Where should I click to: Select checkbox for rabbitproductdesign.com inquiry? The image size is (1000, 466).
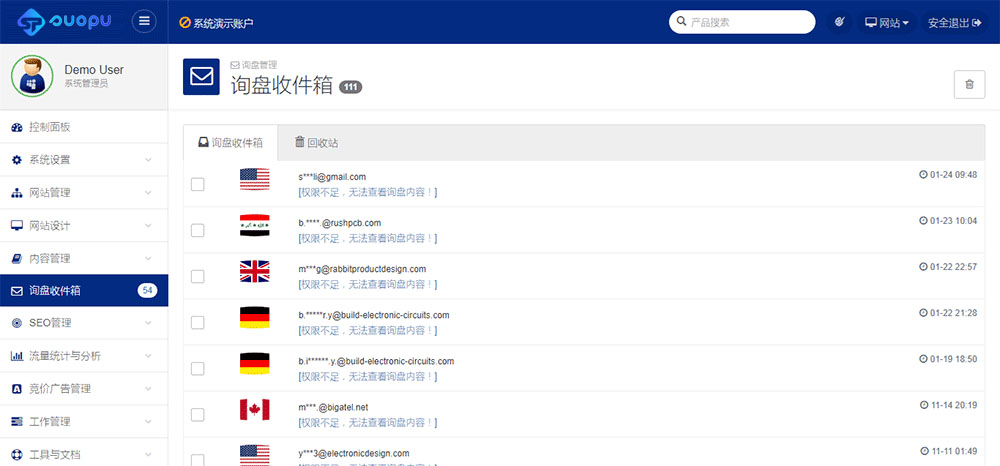point(198,276)
